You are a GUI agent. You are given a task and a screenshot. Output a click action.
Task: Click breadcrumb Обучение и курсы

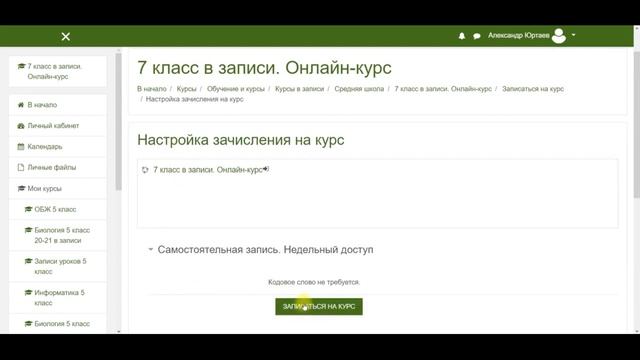coord(236,89)
